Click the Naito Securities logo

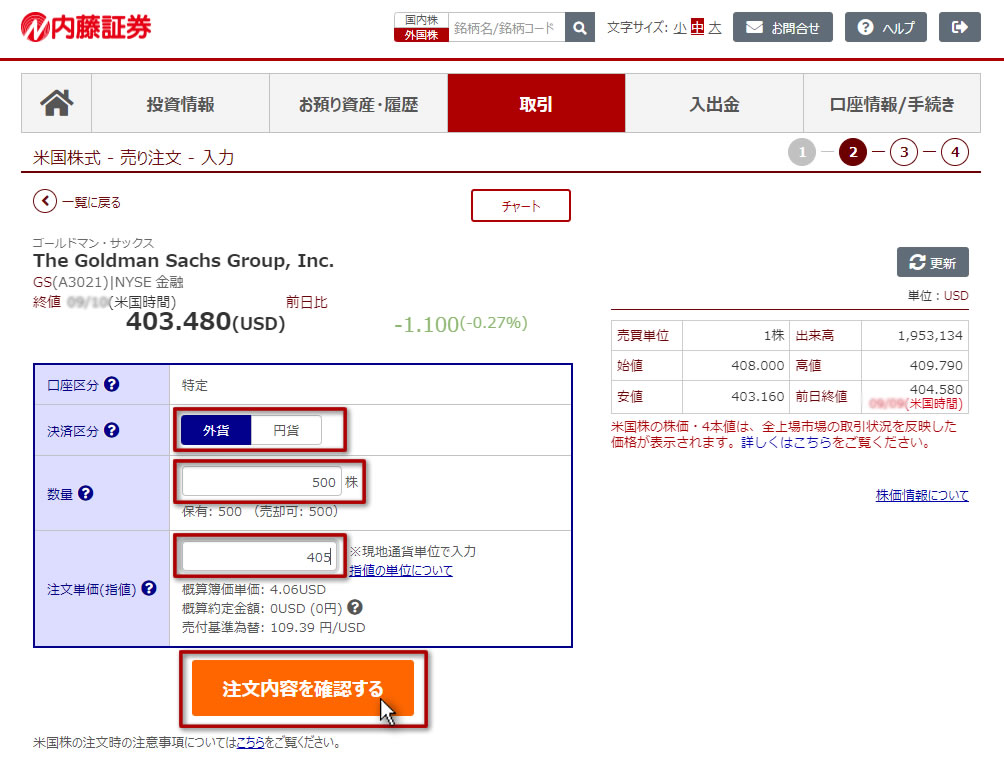(x=86, y=27)
